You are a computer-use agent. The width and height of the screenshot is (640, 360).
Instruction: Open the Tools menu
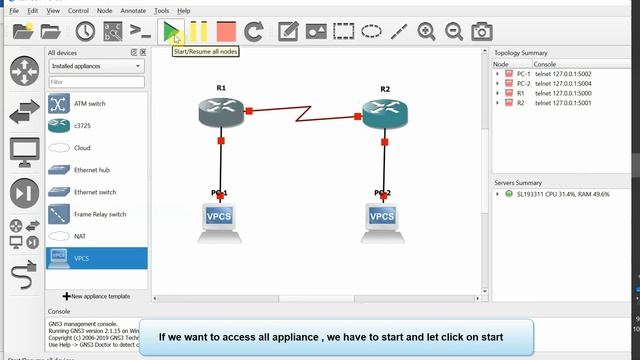click(x=162, y=11)
